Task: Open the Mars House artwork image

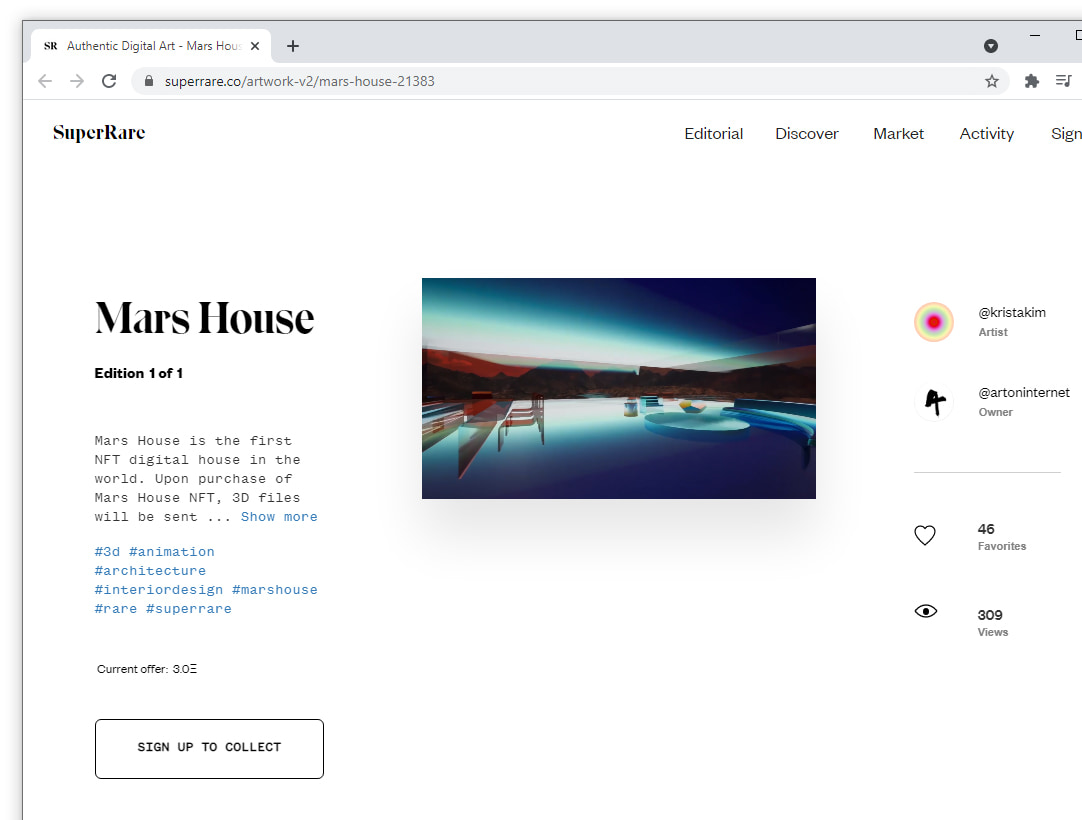Action: (619, 389)
